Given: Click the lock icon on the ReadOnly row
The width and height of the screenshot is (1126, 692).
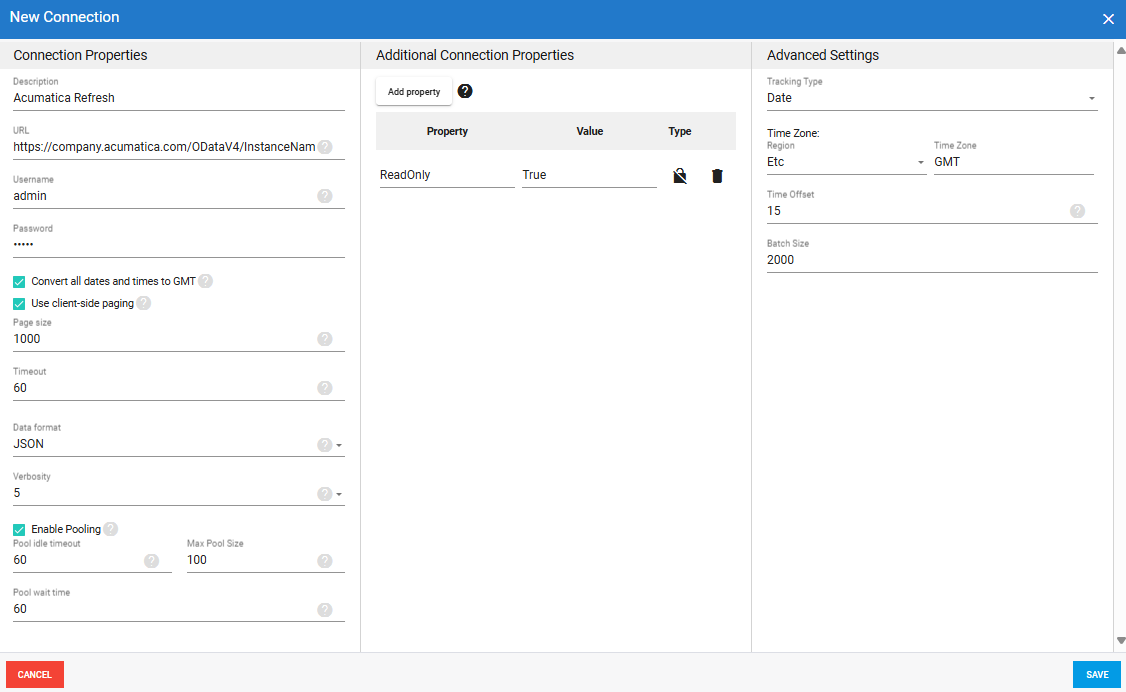Looking at the screenshot, I should pyautogui.click(x=680, y=175).
